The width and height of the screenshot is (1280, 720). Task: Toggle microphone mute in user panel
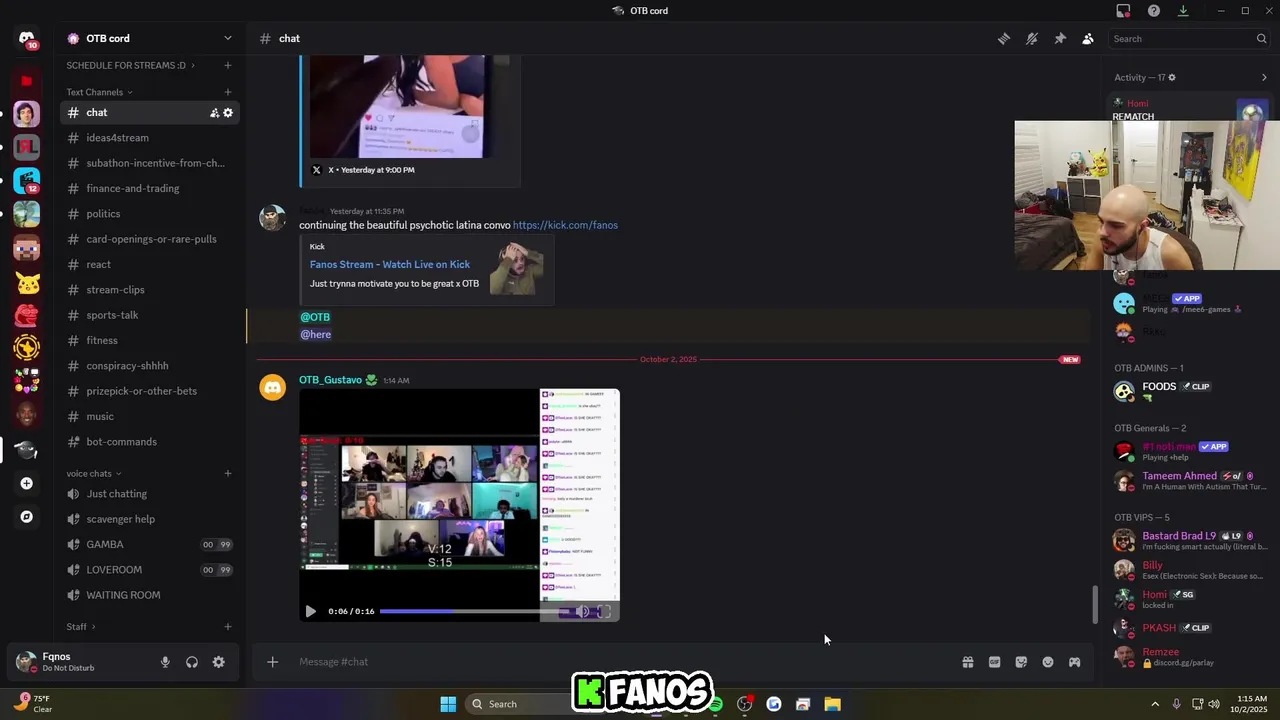point(165,662)
